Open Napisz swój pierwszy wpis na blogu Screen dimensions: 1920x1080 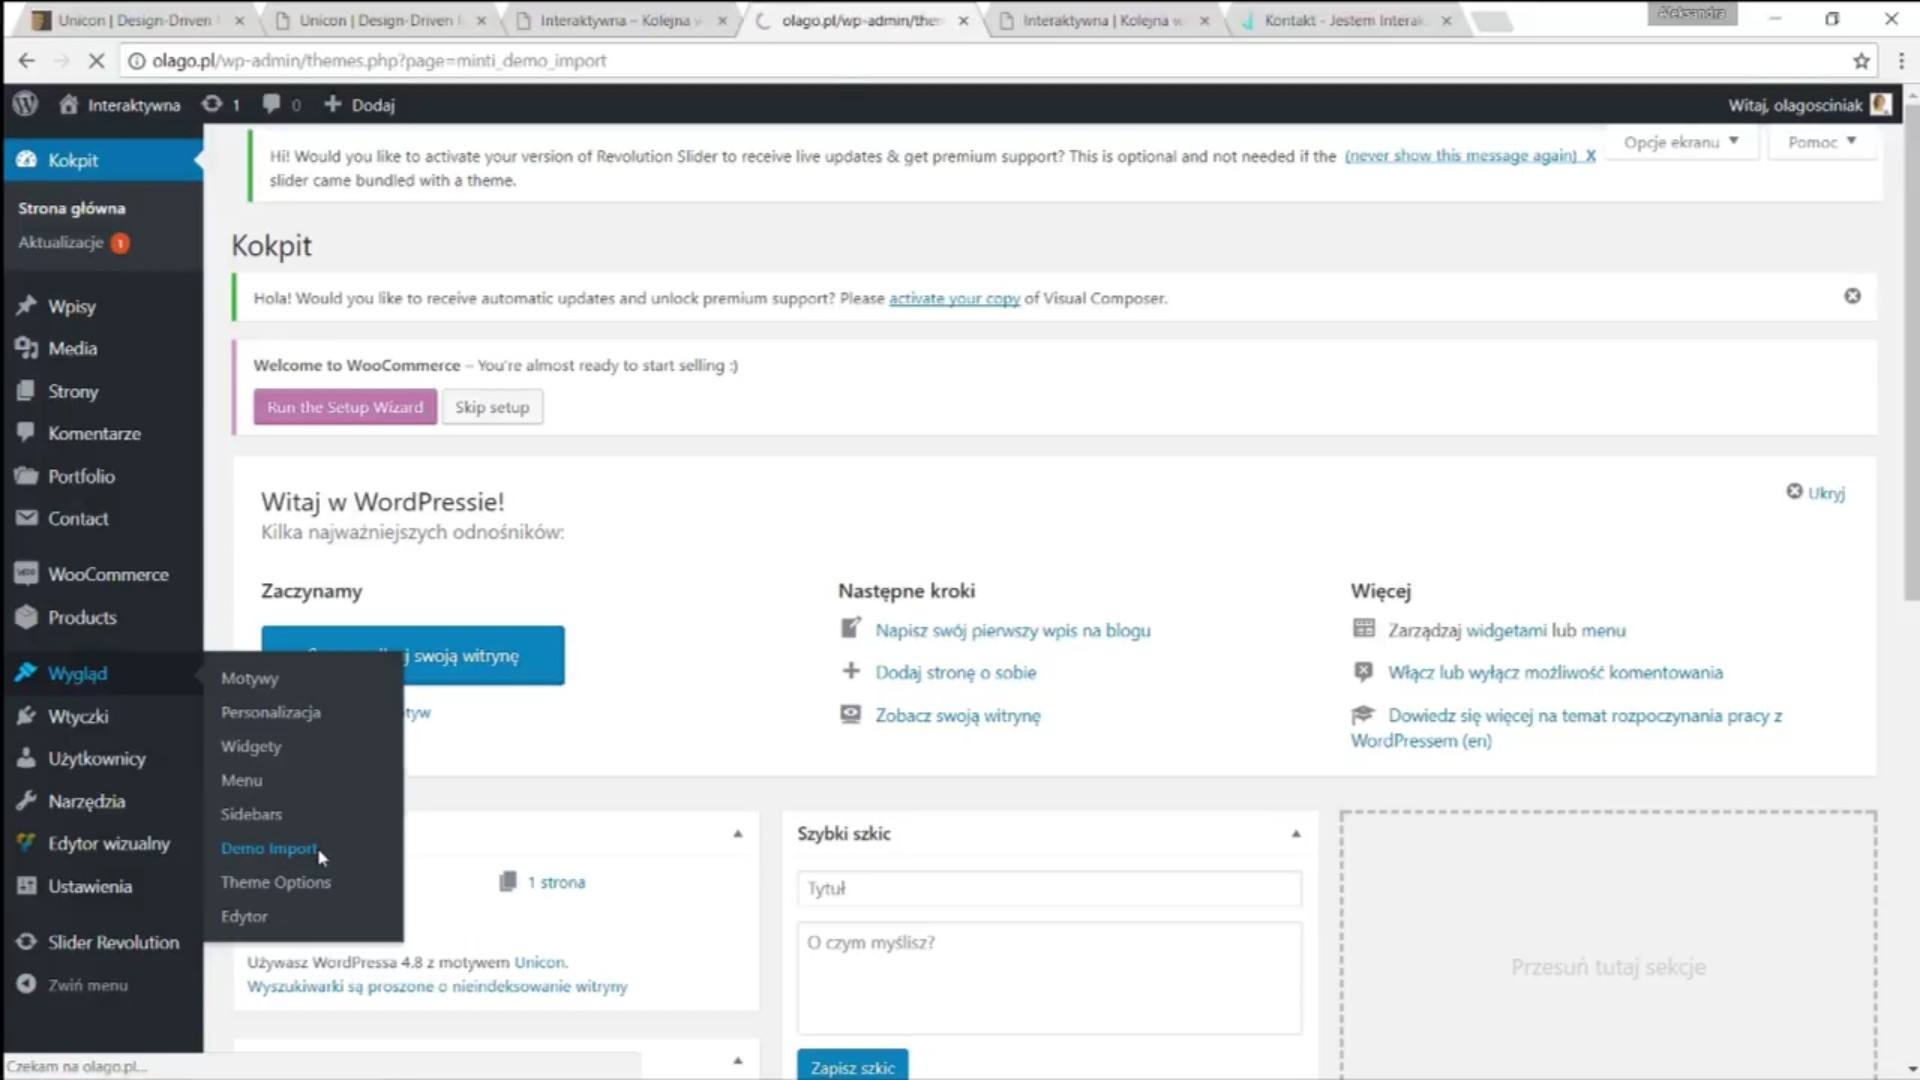coord(1013,631)
